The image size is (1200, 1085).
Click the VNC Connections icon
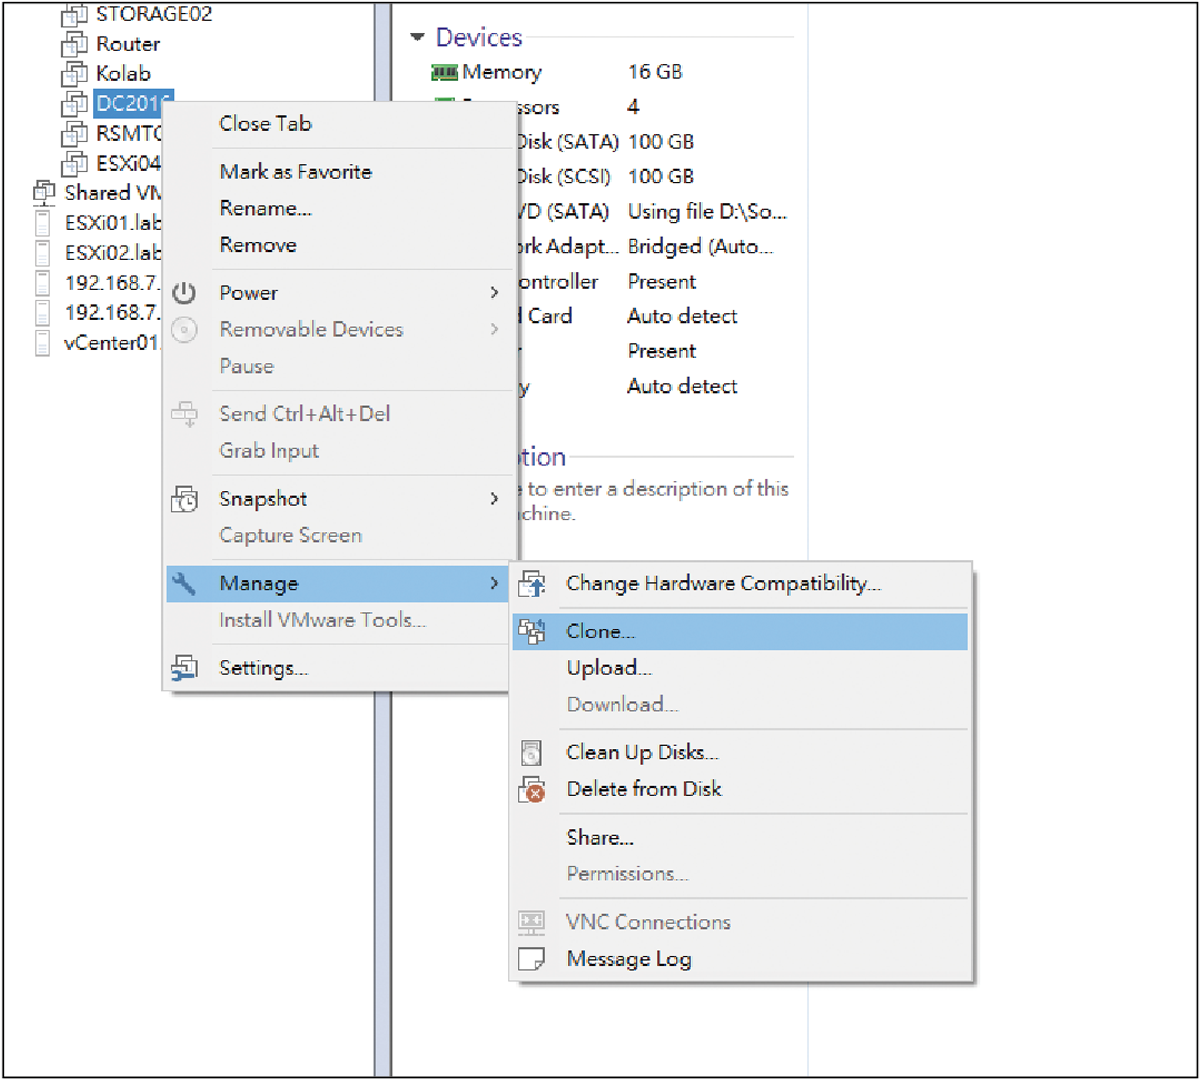pos(532,922)
